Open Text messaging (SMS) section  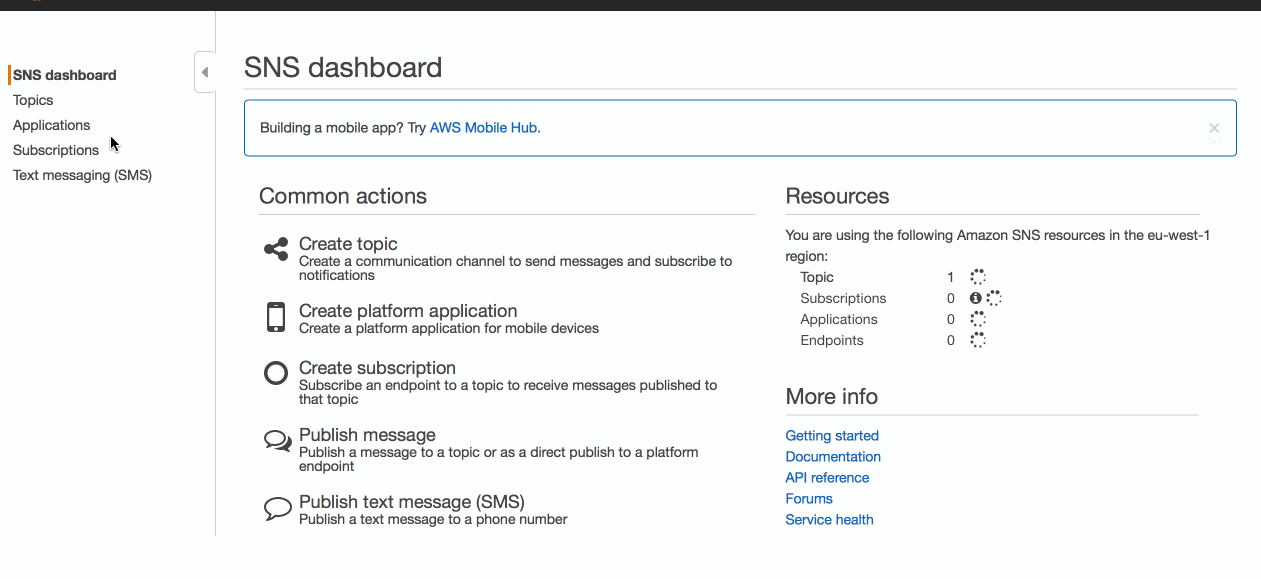click(82, 175)
